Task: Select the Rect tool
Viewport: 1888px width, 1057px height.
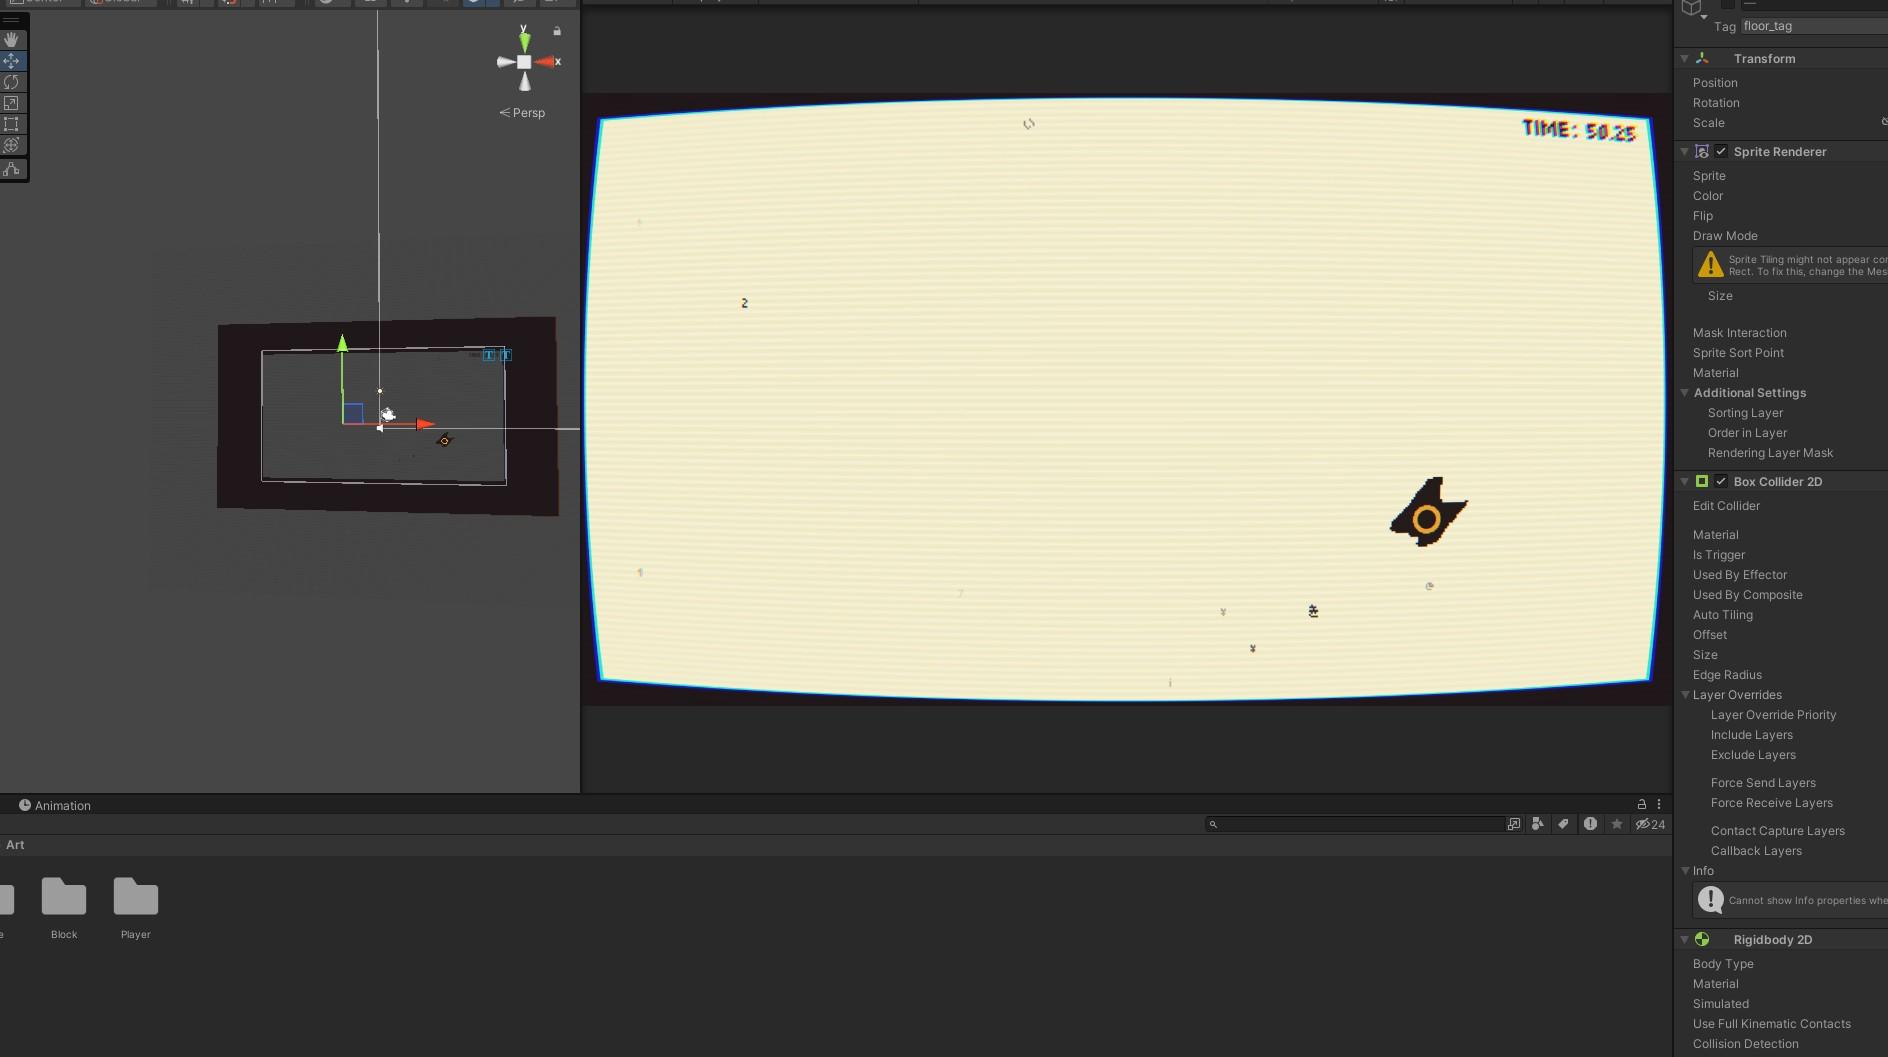Action: tap(12, 124)
